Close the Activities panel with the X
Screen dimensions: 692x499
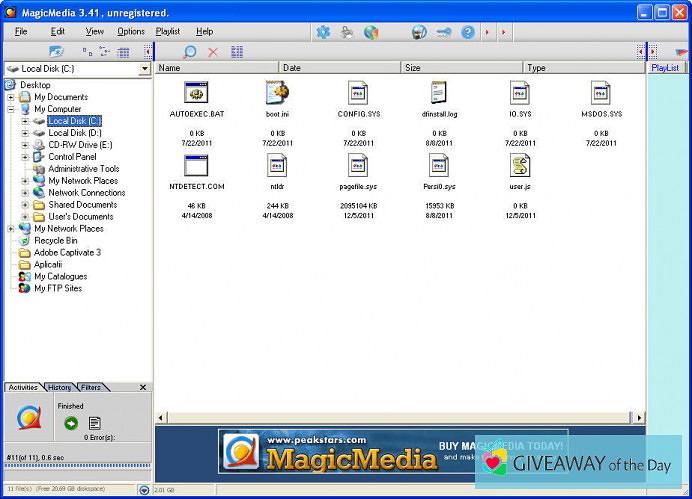143,387
